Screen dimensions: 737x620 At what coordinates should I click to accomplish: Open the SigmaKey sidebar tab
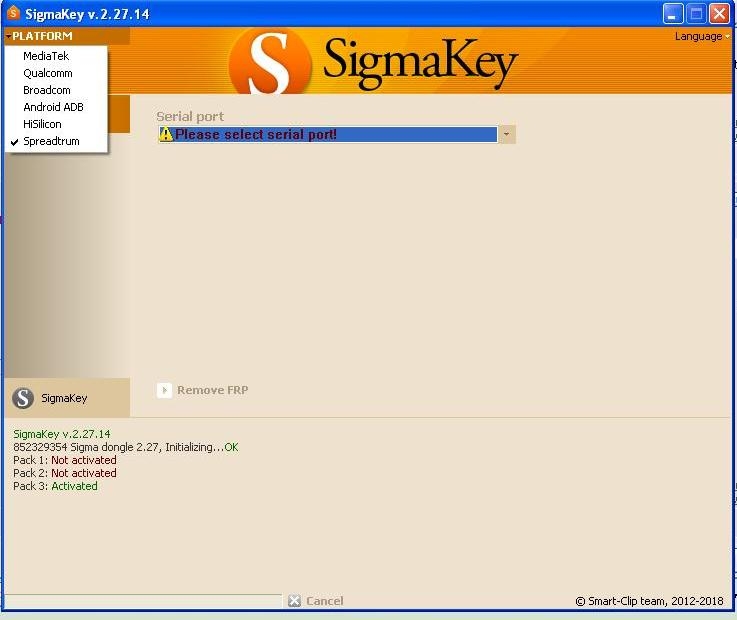(x=67, y=398)
